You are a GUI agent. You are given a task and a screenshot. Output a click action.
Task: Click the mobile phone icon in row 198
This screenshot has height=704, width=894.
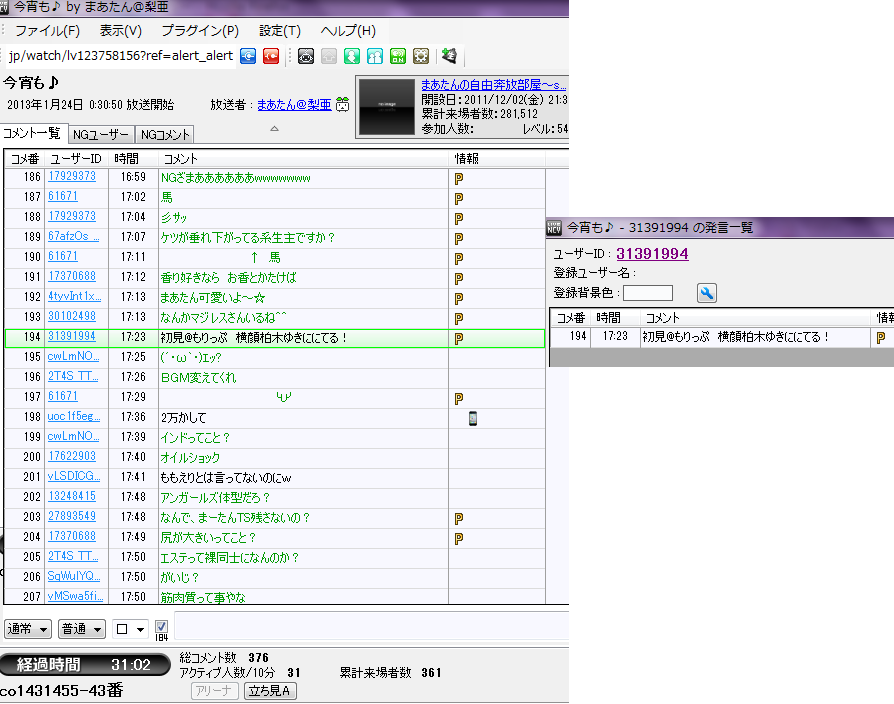tap(473, 418)
